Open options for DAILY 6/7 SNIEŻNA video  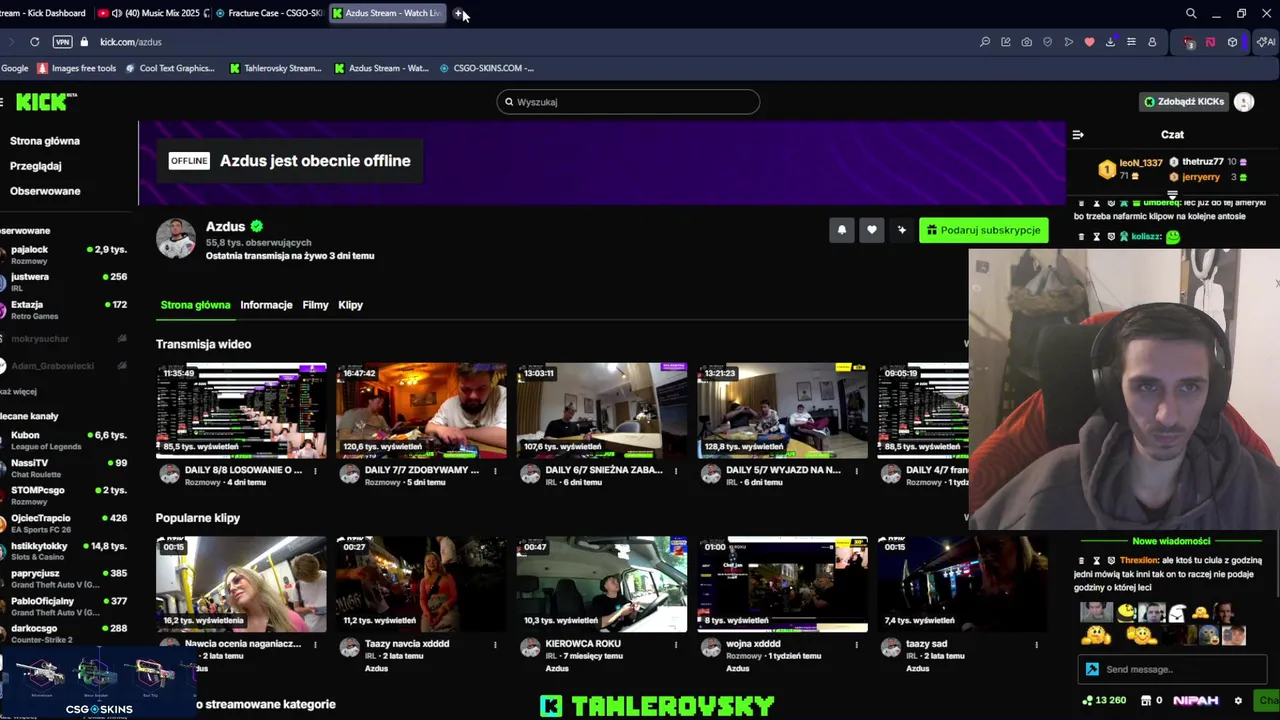click(x=676, y=471)
